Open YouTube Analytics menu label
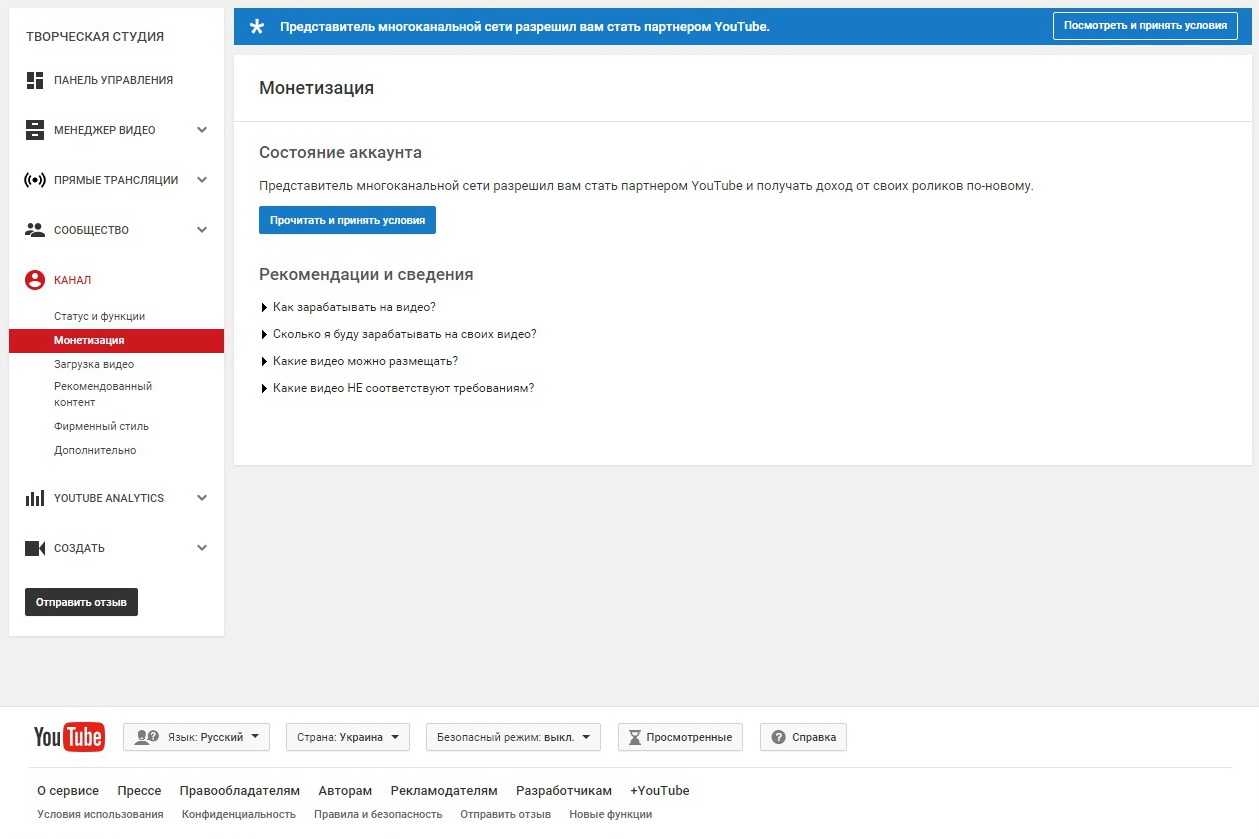1259x839 pixels. 109,498
